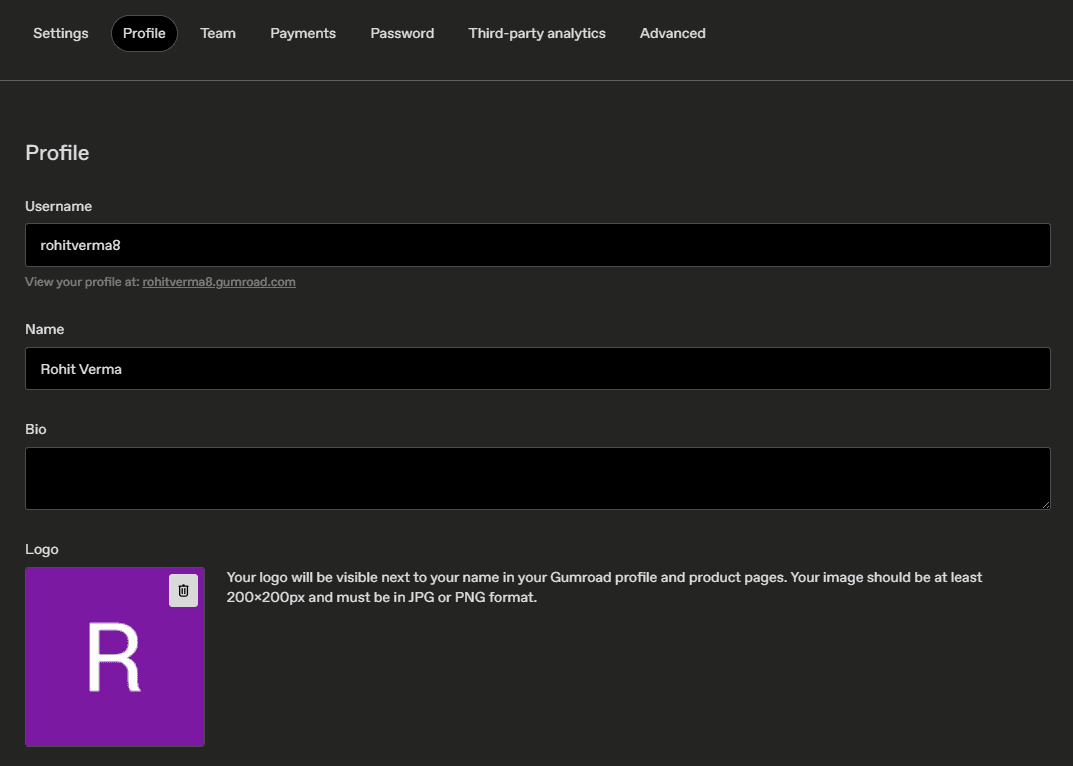Select the Bio field label
The image size is (1073, 766).
[35, 429]
